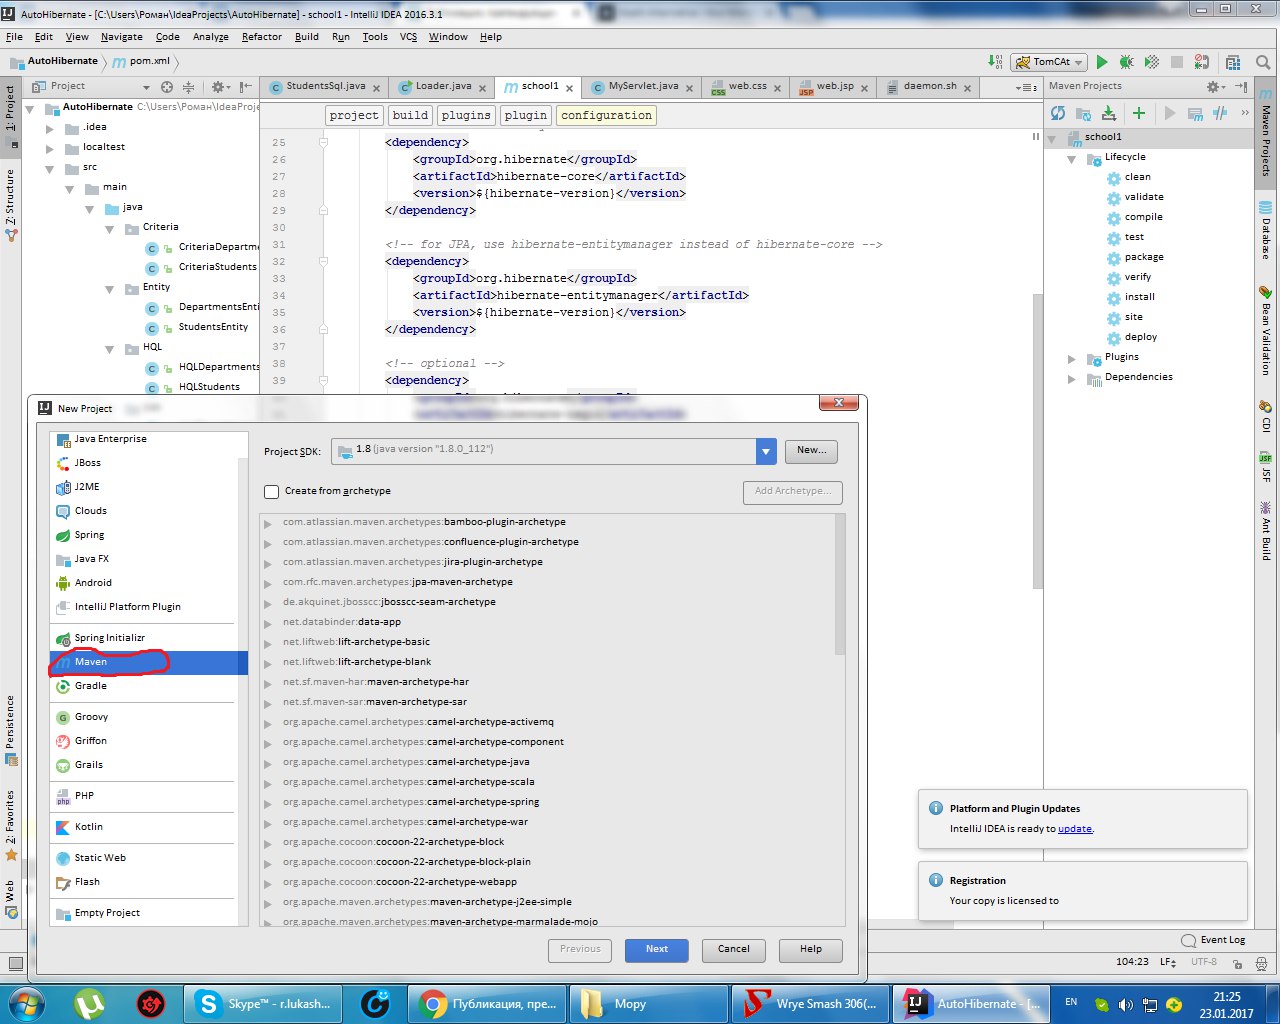Click the Windows Start button
Viewport: 1280px width, 1024px height.
[27, 1004]
